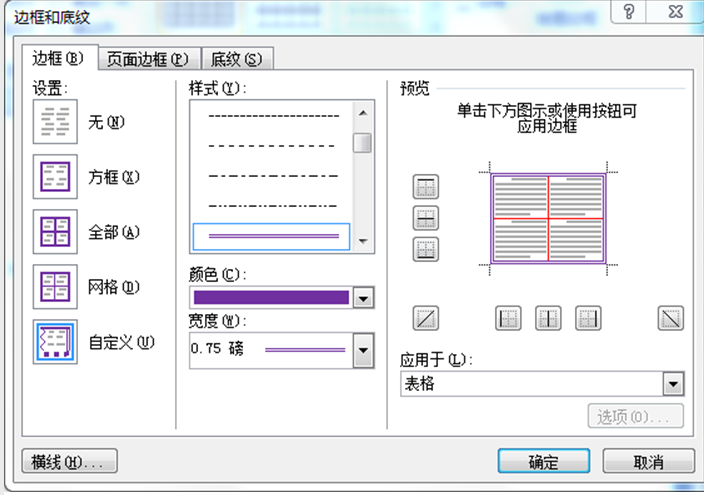Screen dimensions: 704x495
Task: Select the 无 (none) border setting
Action: (54, 123)
